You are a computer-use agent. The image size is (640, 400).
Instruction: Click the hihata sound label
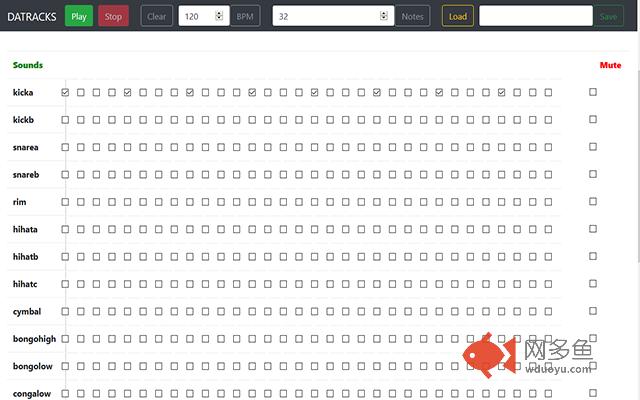coord(25,229)
